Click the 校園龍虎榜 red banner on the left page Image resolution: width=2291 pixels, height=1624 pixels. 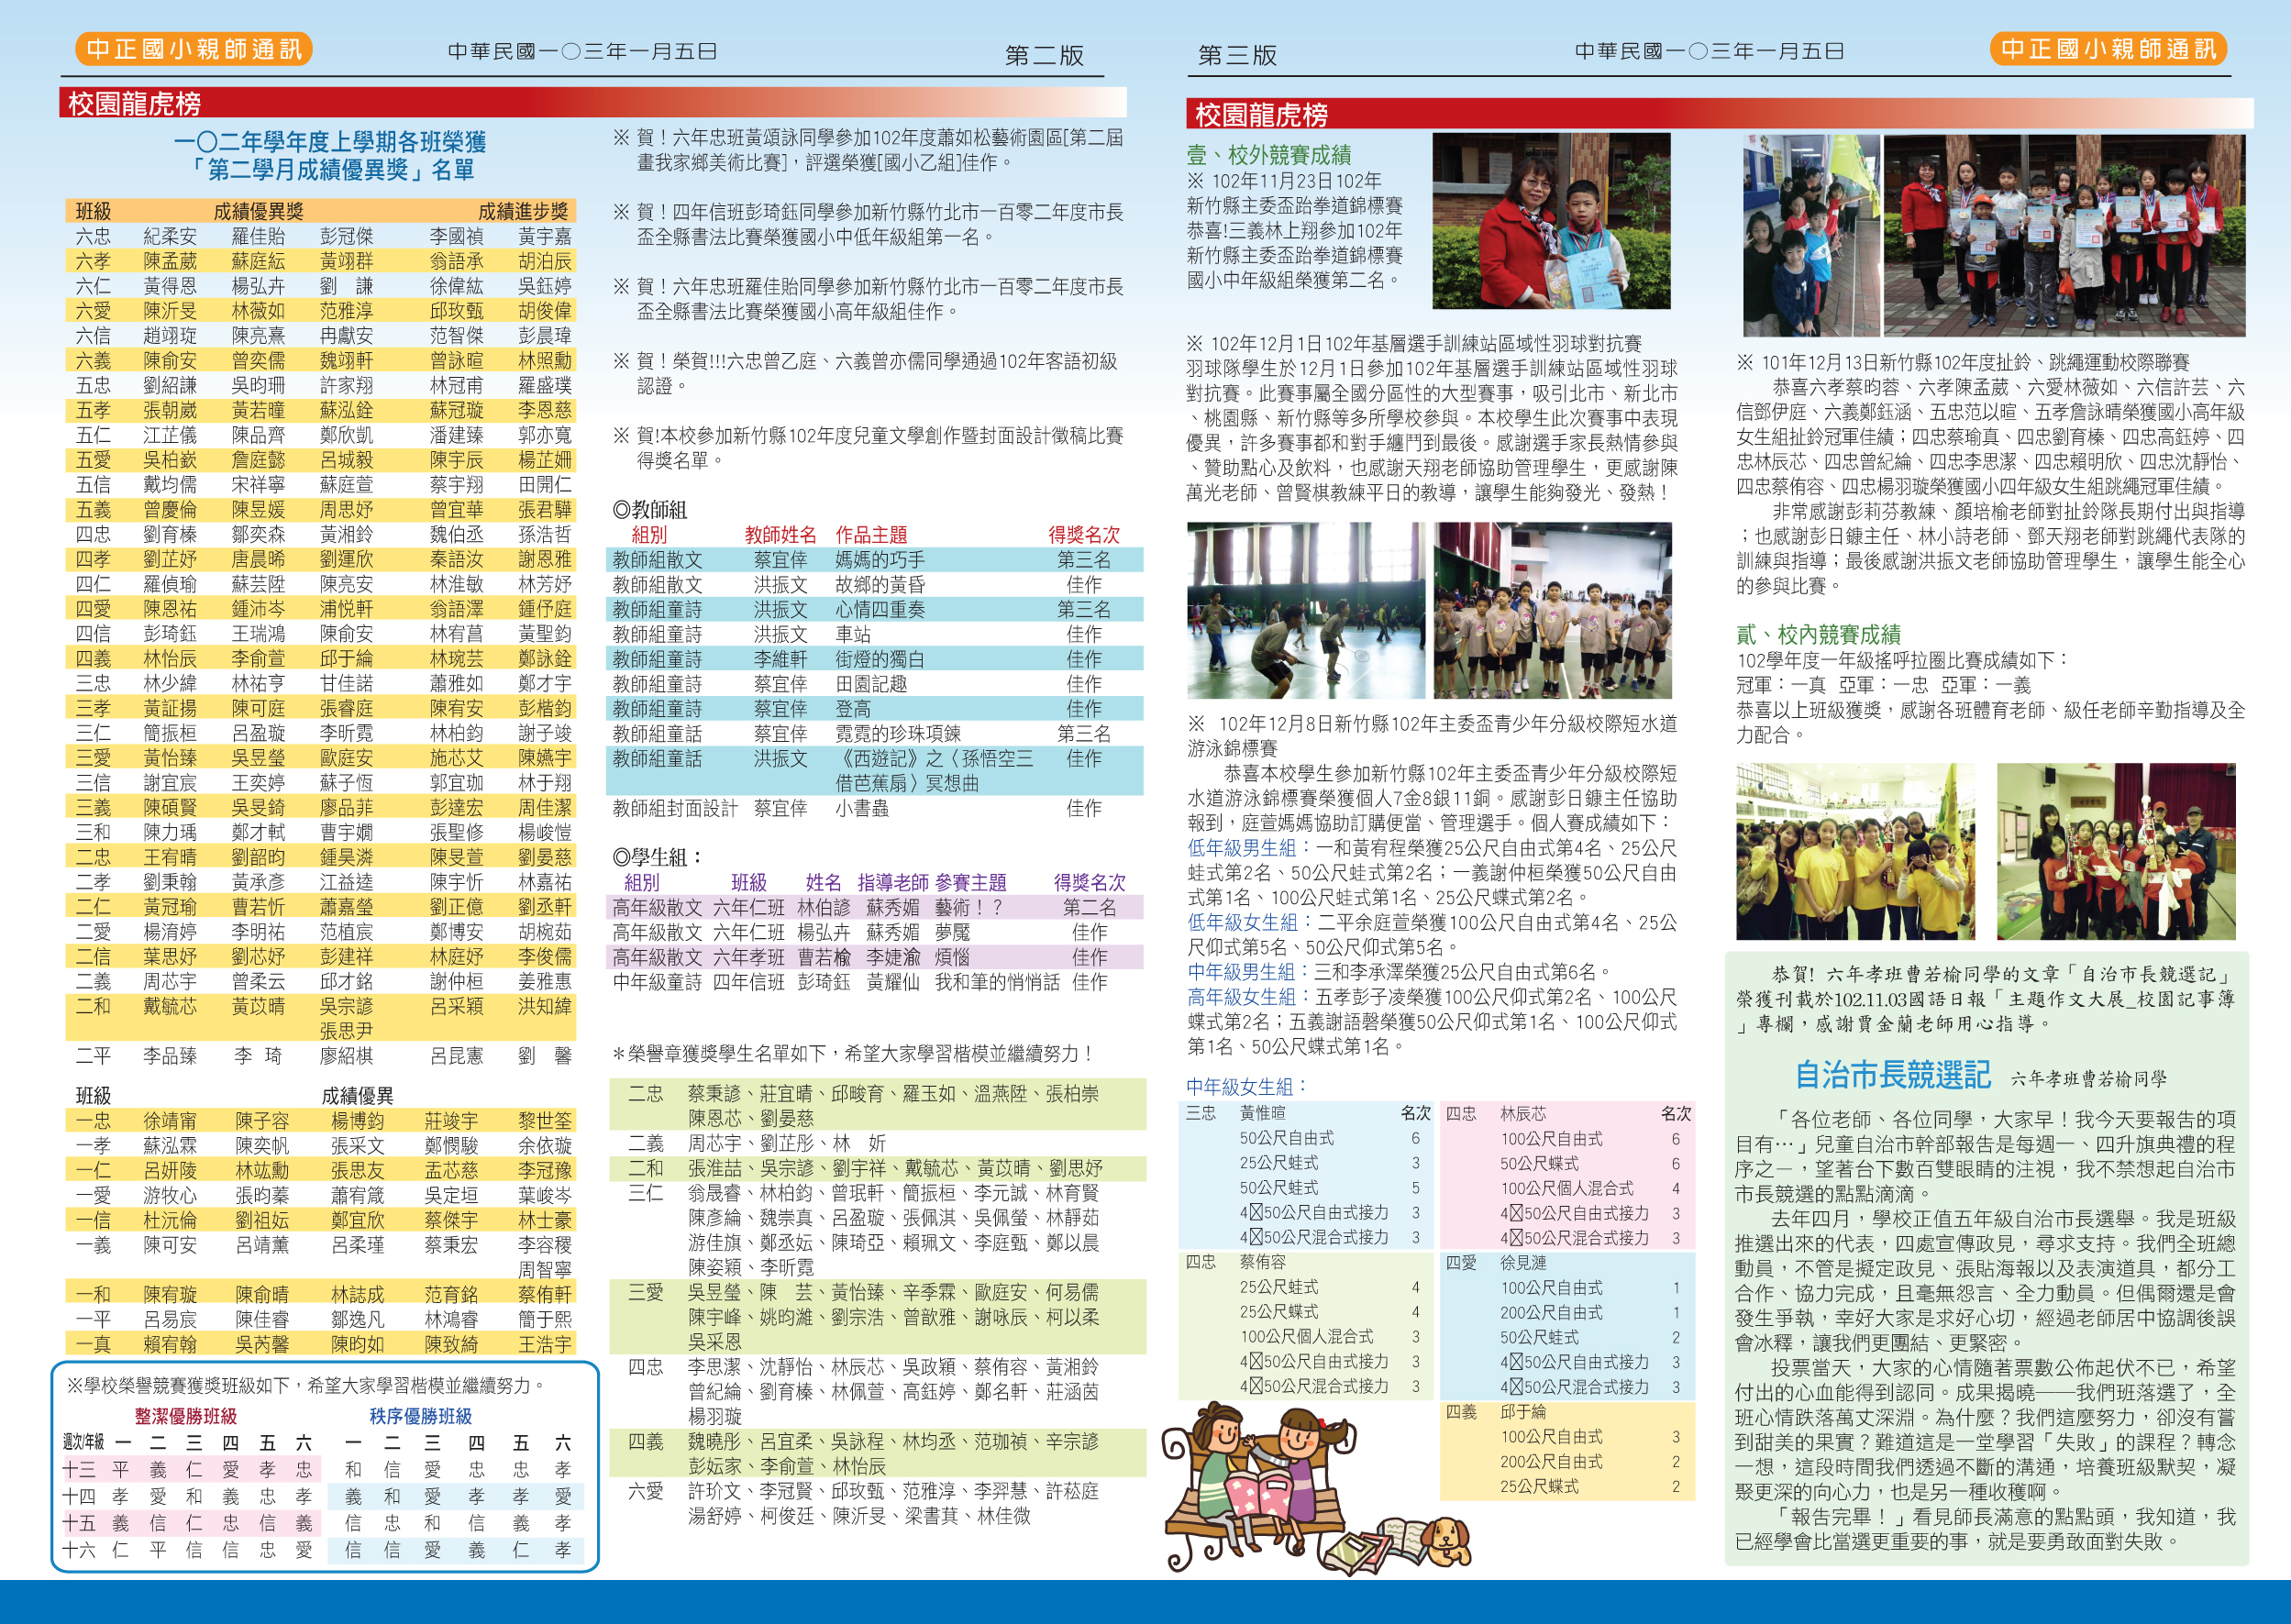(x=592, y=103)
